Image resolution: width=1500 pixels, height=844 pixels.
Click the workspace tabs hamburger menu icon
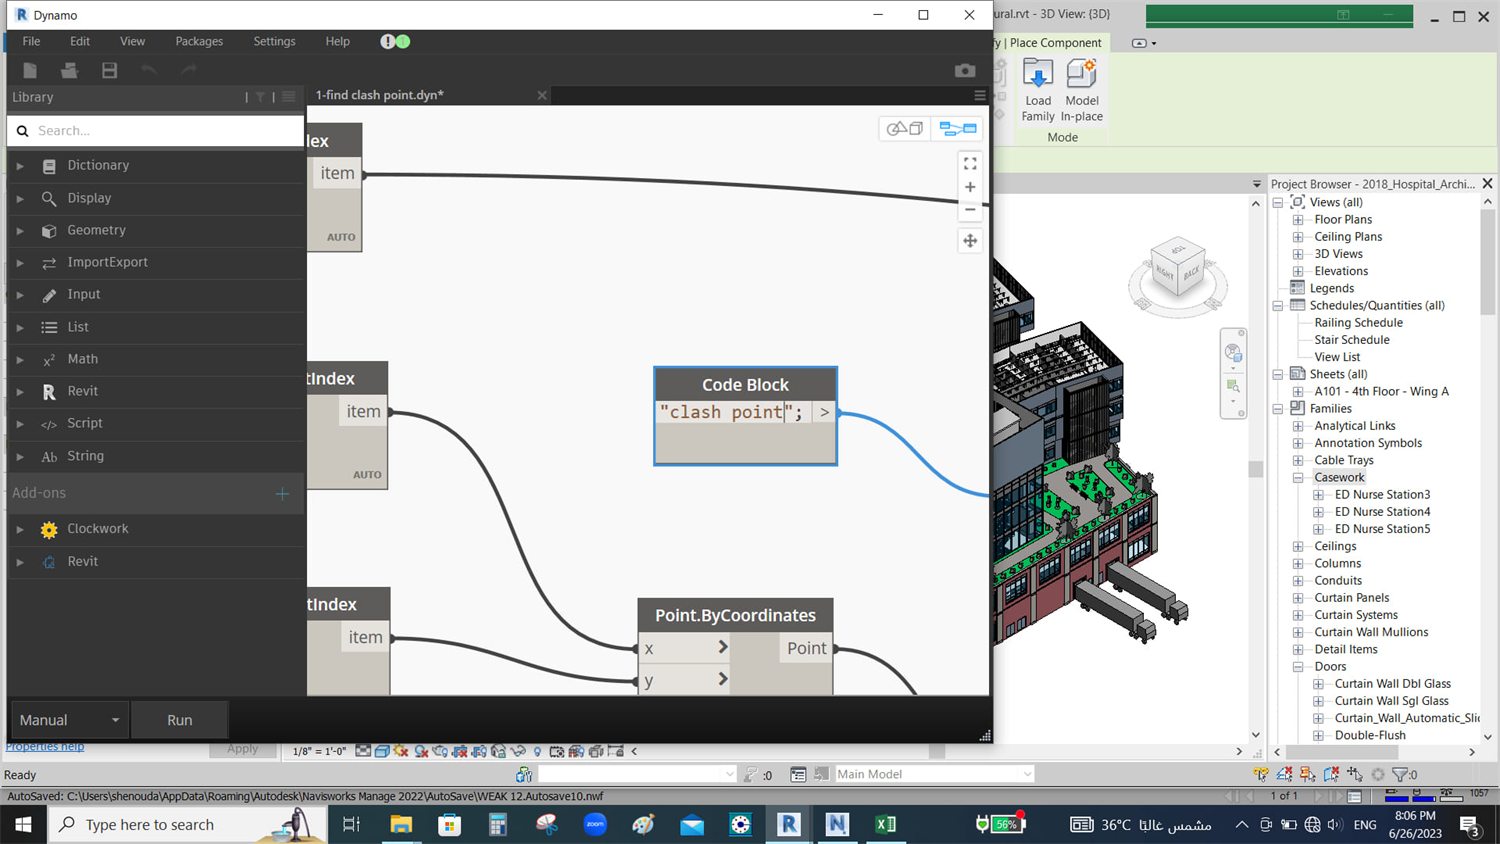[980, 95]
